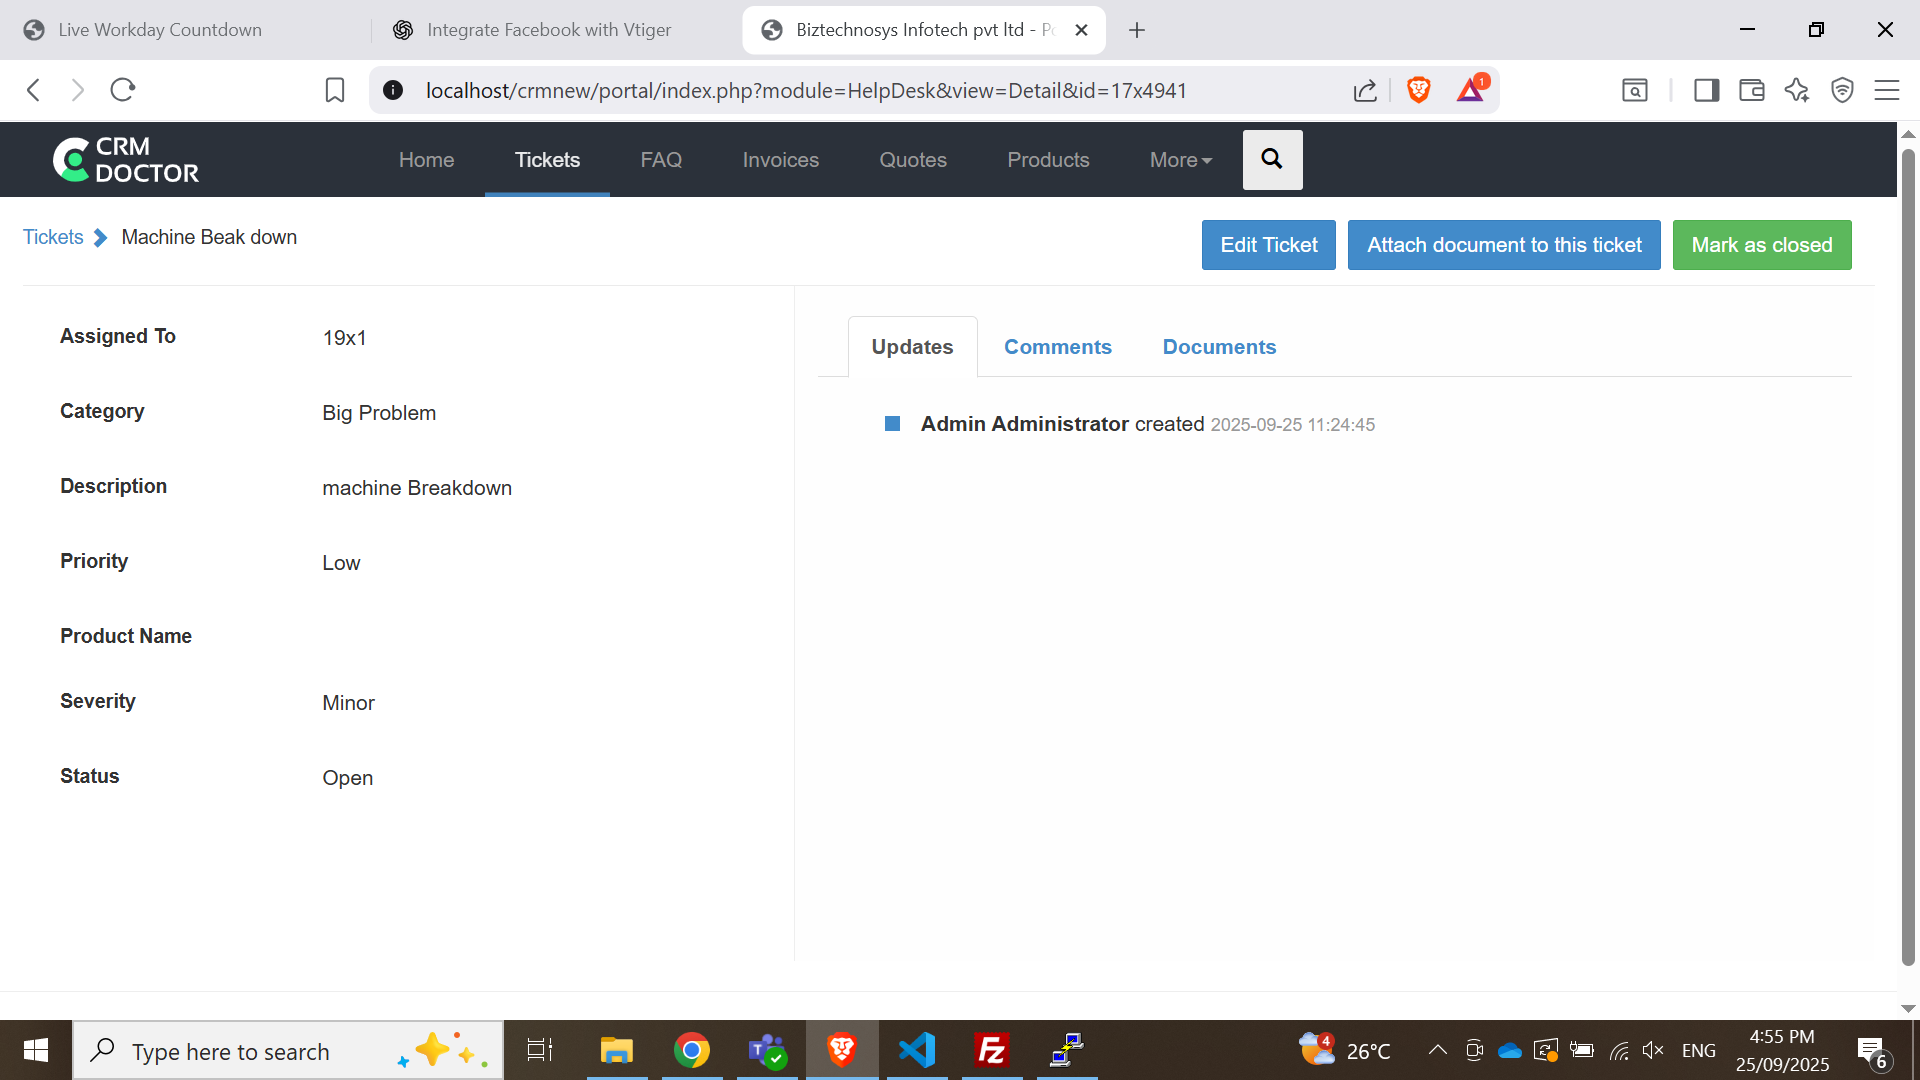Bookmark the page using the star icon
Viewport: 1920px width, 1080px height.
[x=334, y=90]
